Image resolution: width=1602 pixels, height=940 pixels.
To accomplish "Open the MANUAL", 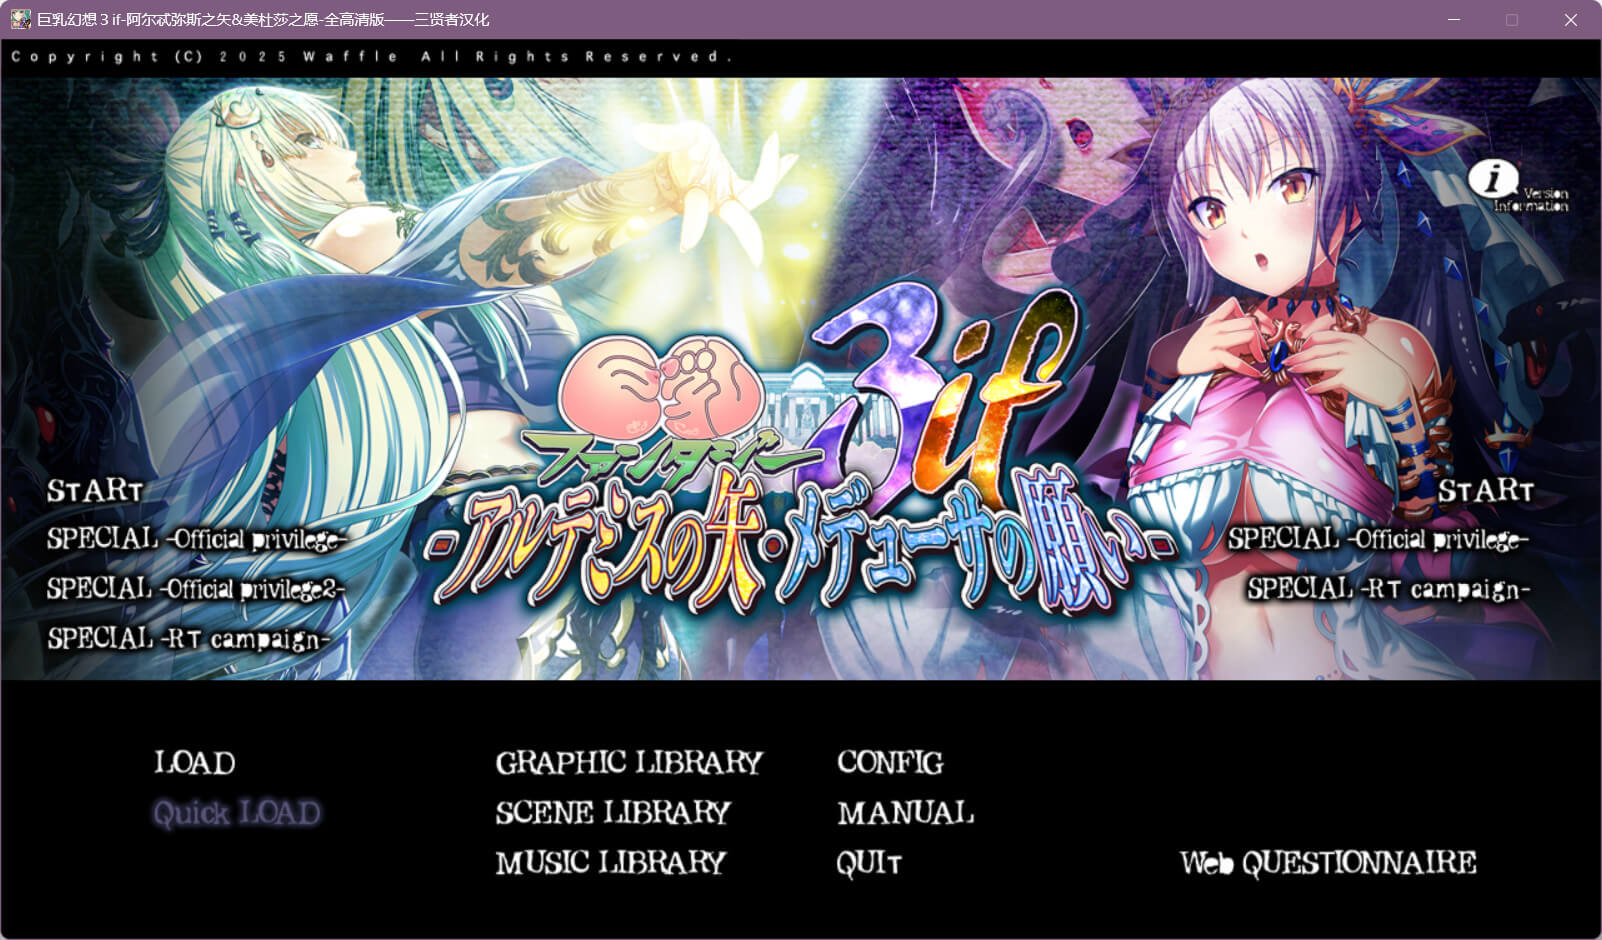I will pos(905,813).
